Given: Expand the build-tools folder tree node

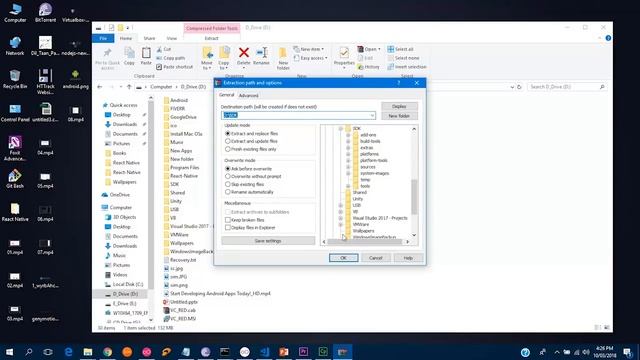Looking at the screenshot, I should point(348,141).
